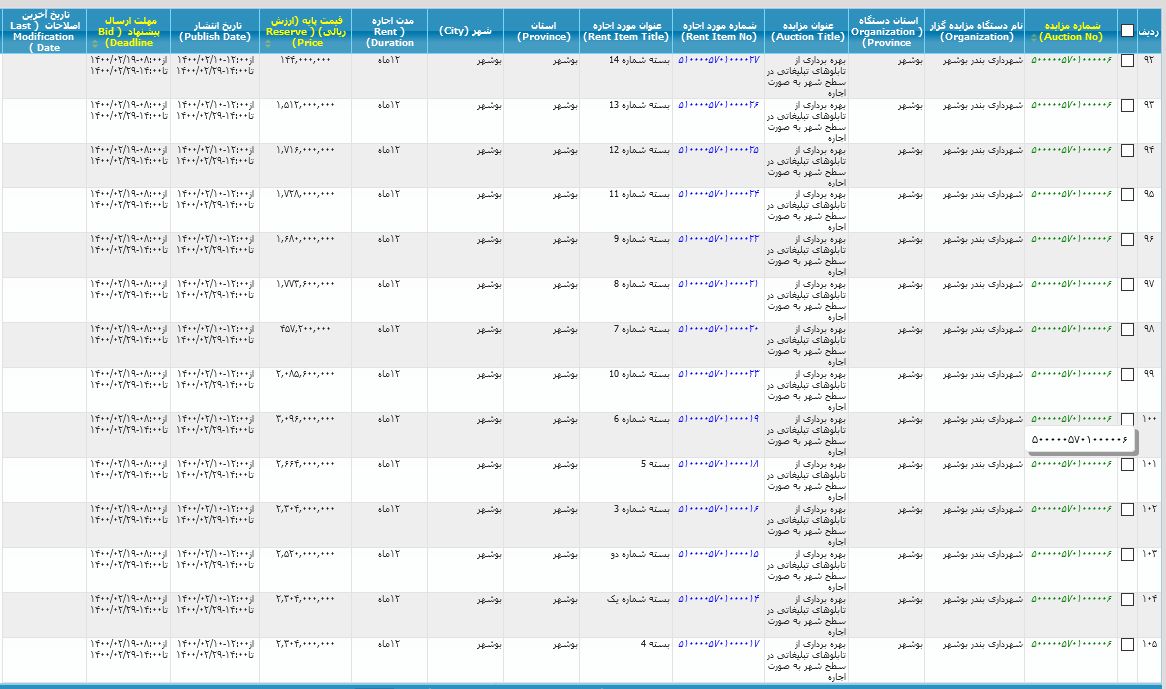Toggle the select-all checkbox in header row
The width and height of the screenshot is (1166, 689).
(x=1127, y=31)
